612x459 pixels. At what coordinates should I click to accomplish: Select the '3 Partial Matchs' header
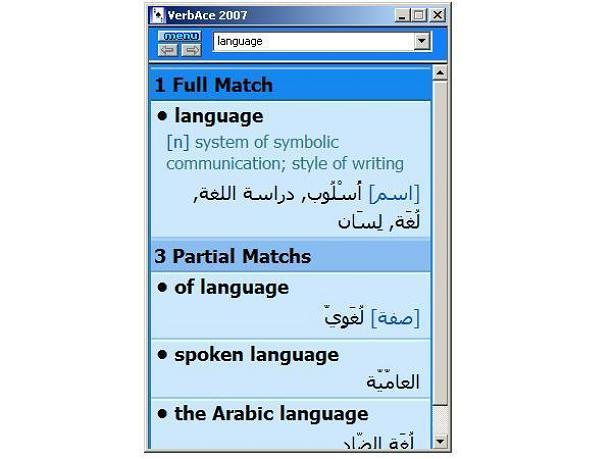click(233, 256)
